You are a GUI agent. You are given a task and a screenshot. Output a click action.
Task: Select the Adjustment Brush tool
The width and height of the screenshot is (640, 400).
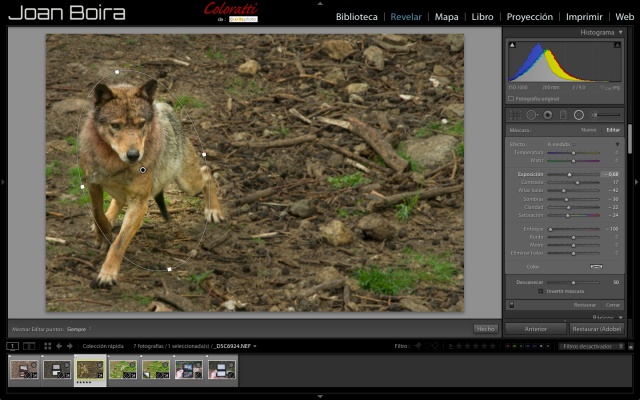point(607,115)
